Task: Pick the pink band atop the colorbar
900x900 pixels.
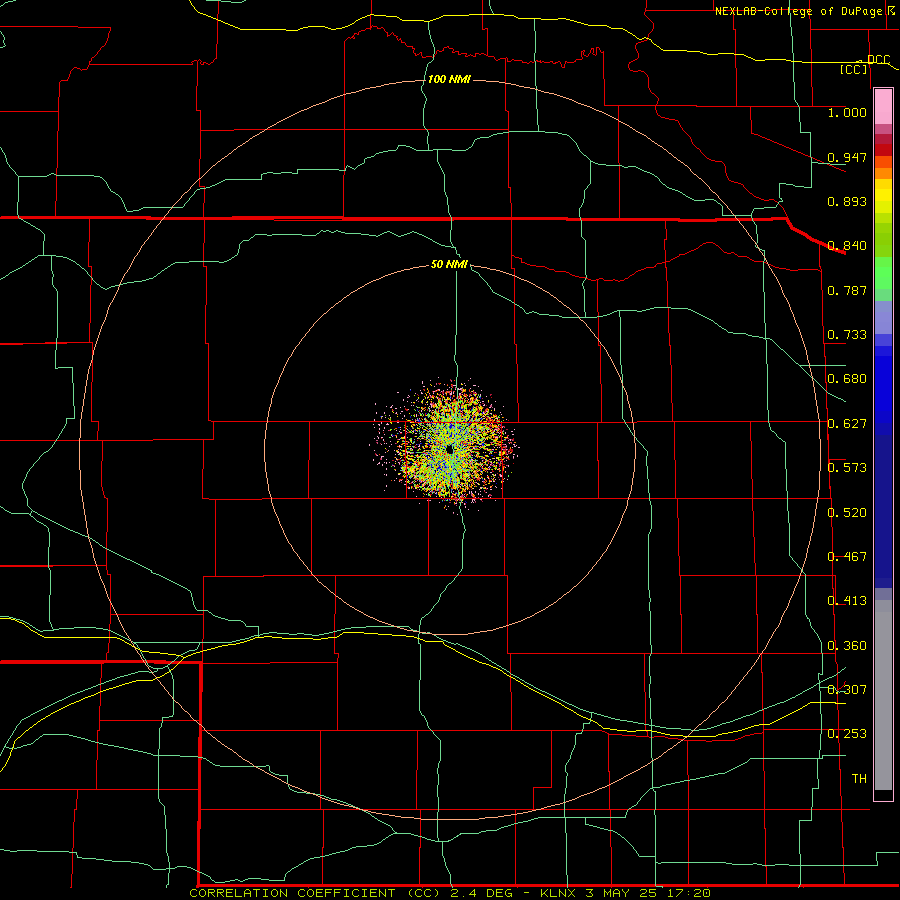Action: pyautogui.click(x=883, y=107)
